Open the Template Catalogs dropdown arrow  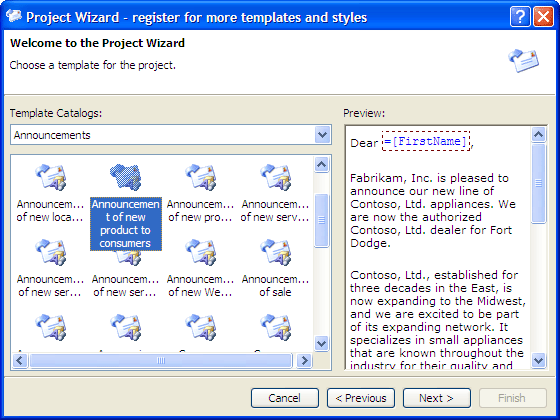(322, 135)
